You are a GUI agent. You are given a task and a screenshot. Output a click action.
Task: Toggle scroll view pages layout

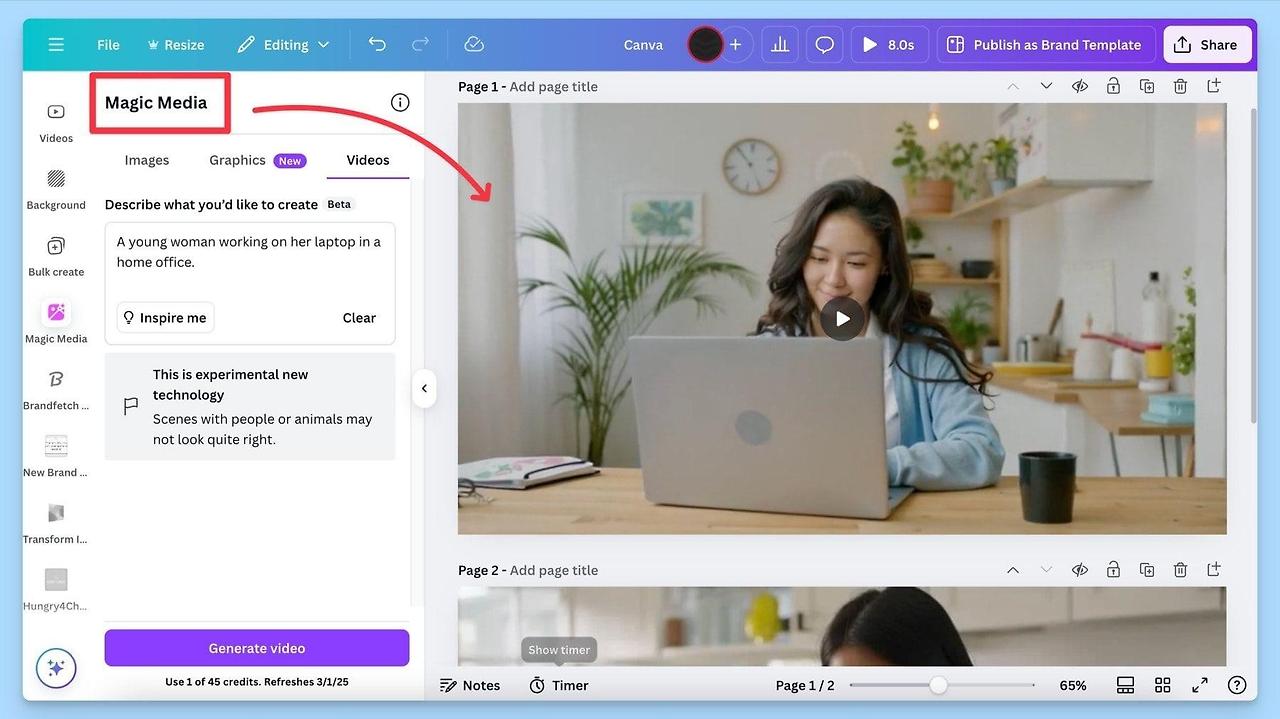pos(1125,685)
